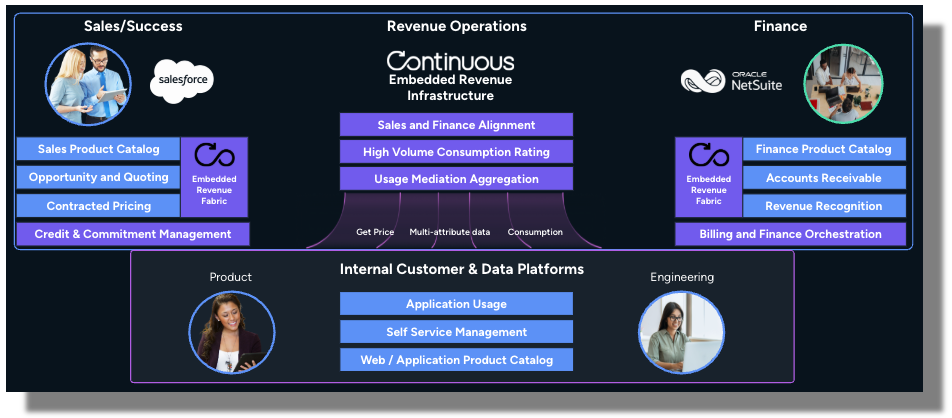Click the Salesforce cloud logo
This screenshot has width=952, height=418.
pyautogui.click(x=182, y=80)
